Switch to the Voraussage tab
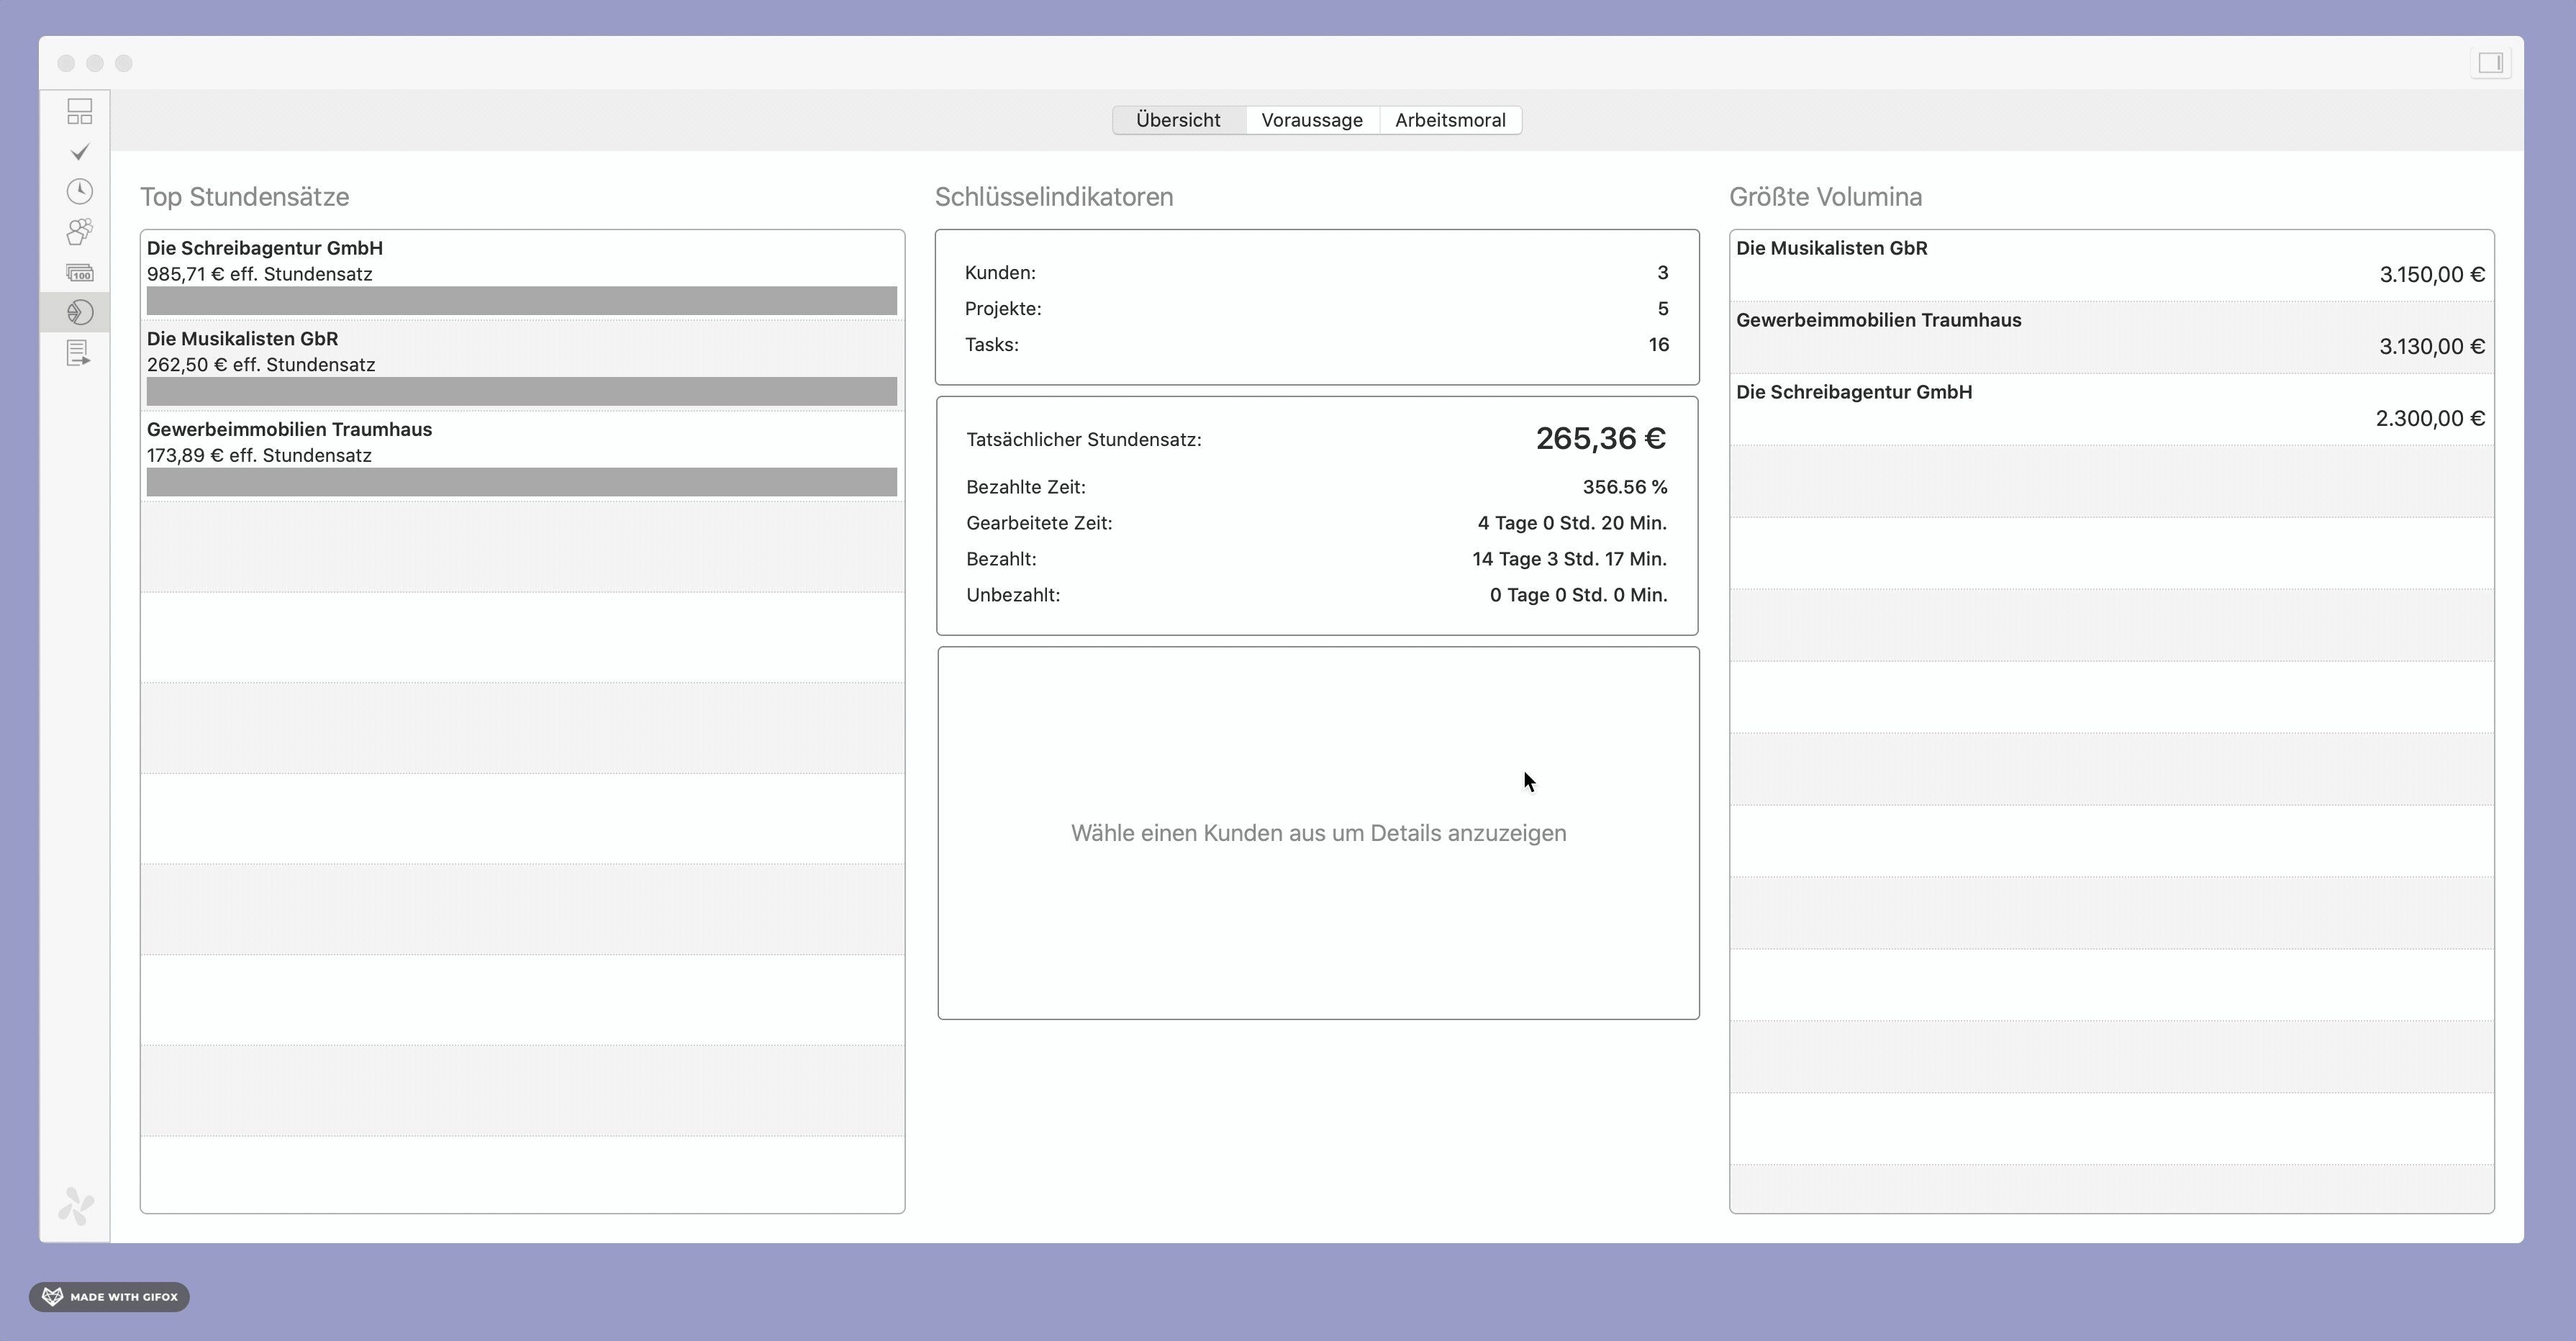 tap(1312, 120)
